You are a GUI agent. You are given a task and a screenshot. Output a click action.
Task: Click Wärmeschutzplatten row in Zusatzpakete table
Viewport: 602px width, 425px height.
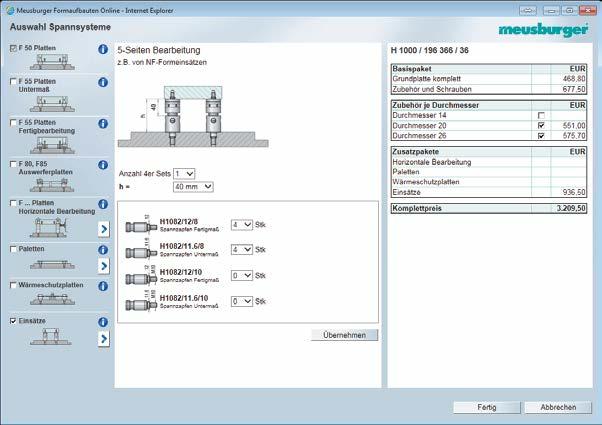pos(489,182)
